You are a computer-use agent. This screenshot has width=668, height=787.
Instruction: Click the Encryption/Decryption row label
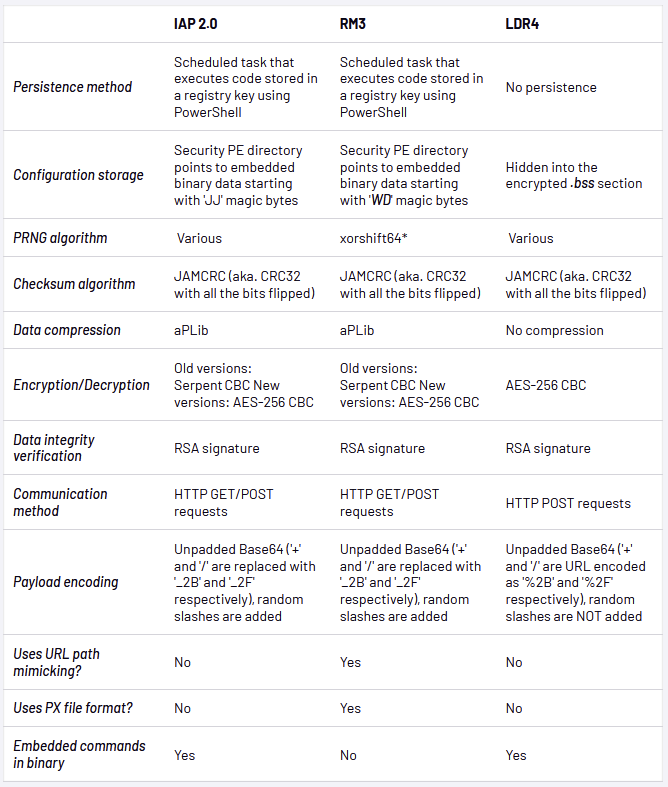pyautogui.click(x=81, y=385)
